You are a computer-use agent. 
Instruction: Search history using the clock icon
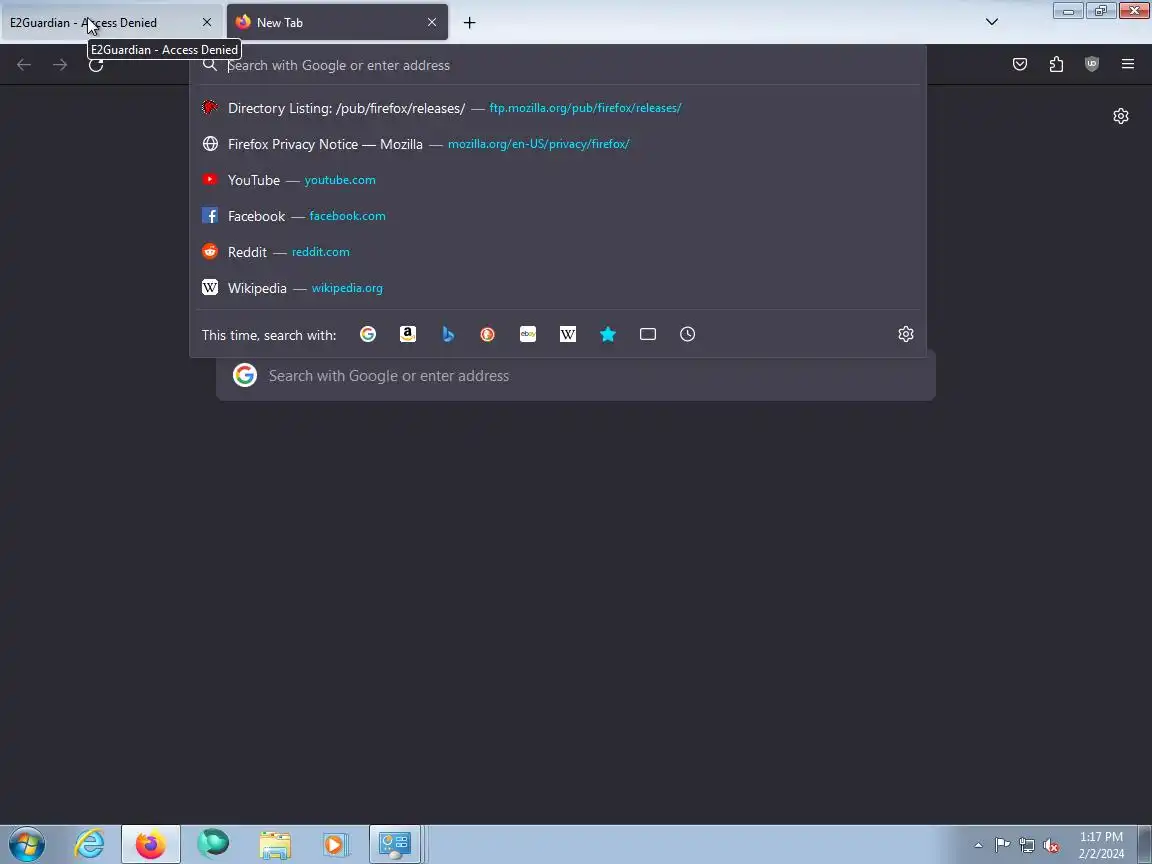click(688, 334)
